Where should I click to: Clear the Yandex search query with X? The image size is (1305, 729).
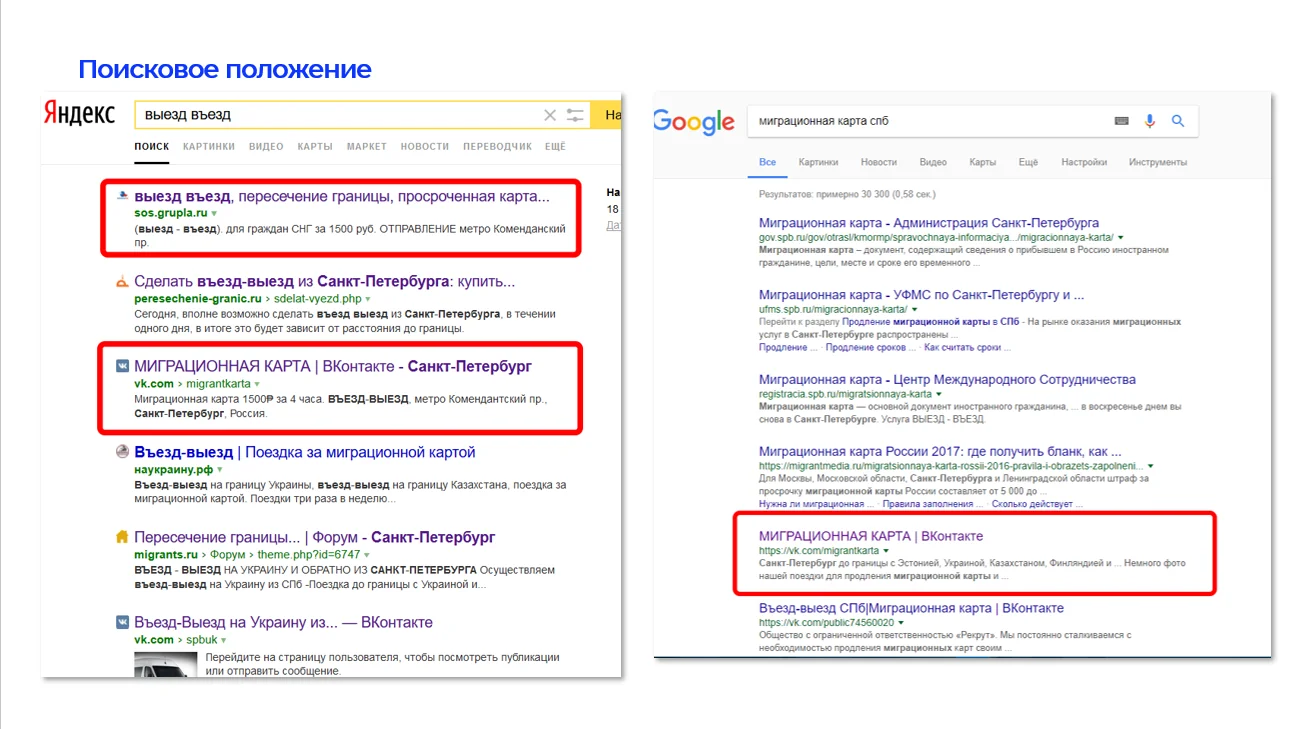click(549, 115)
